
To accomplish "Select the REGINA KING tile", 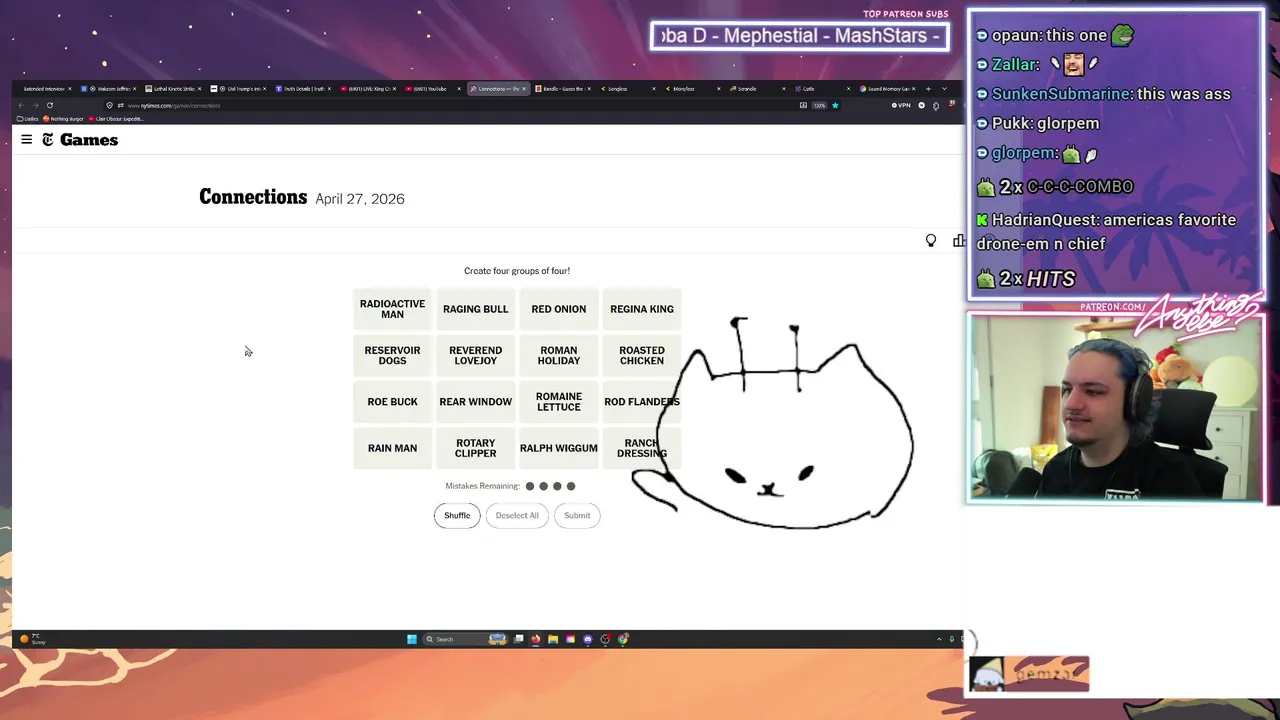I will point(641,309).
